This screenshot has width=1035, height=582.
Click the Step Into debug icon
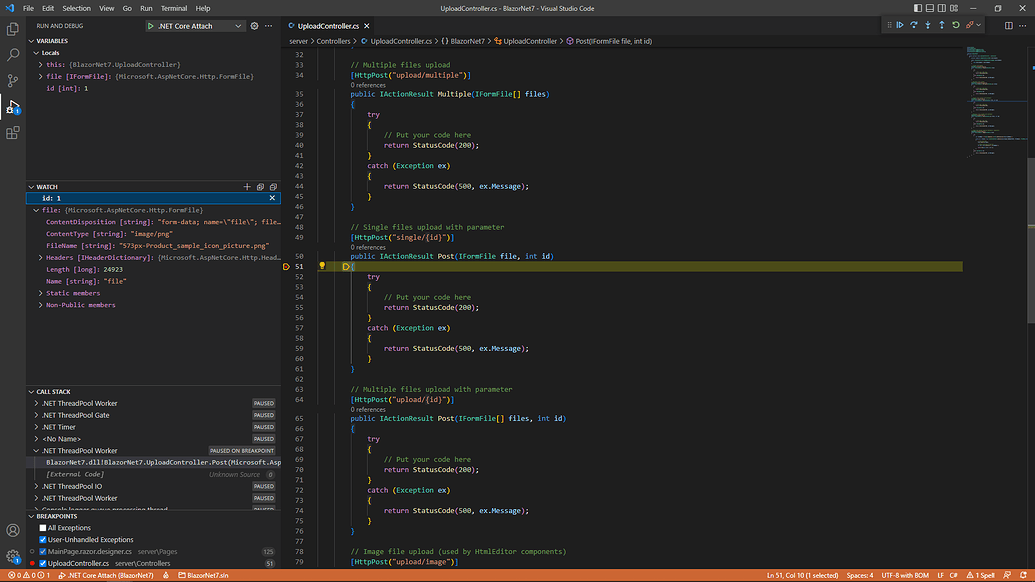pyautogui.click(x=928, y=25)
